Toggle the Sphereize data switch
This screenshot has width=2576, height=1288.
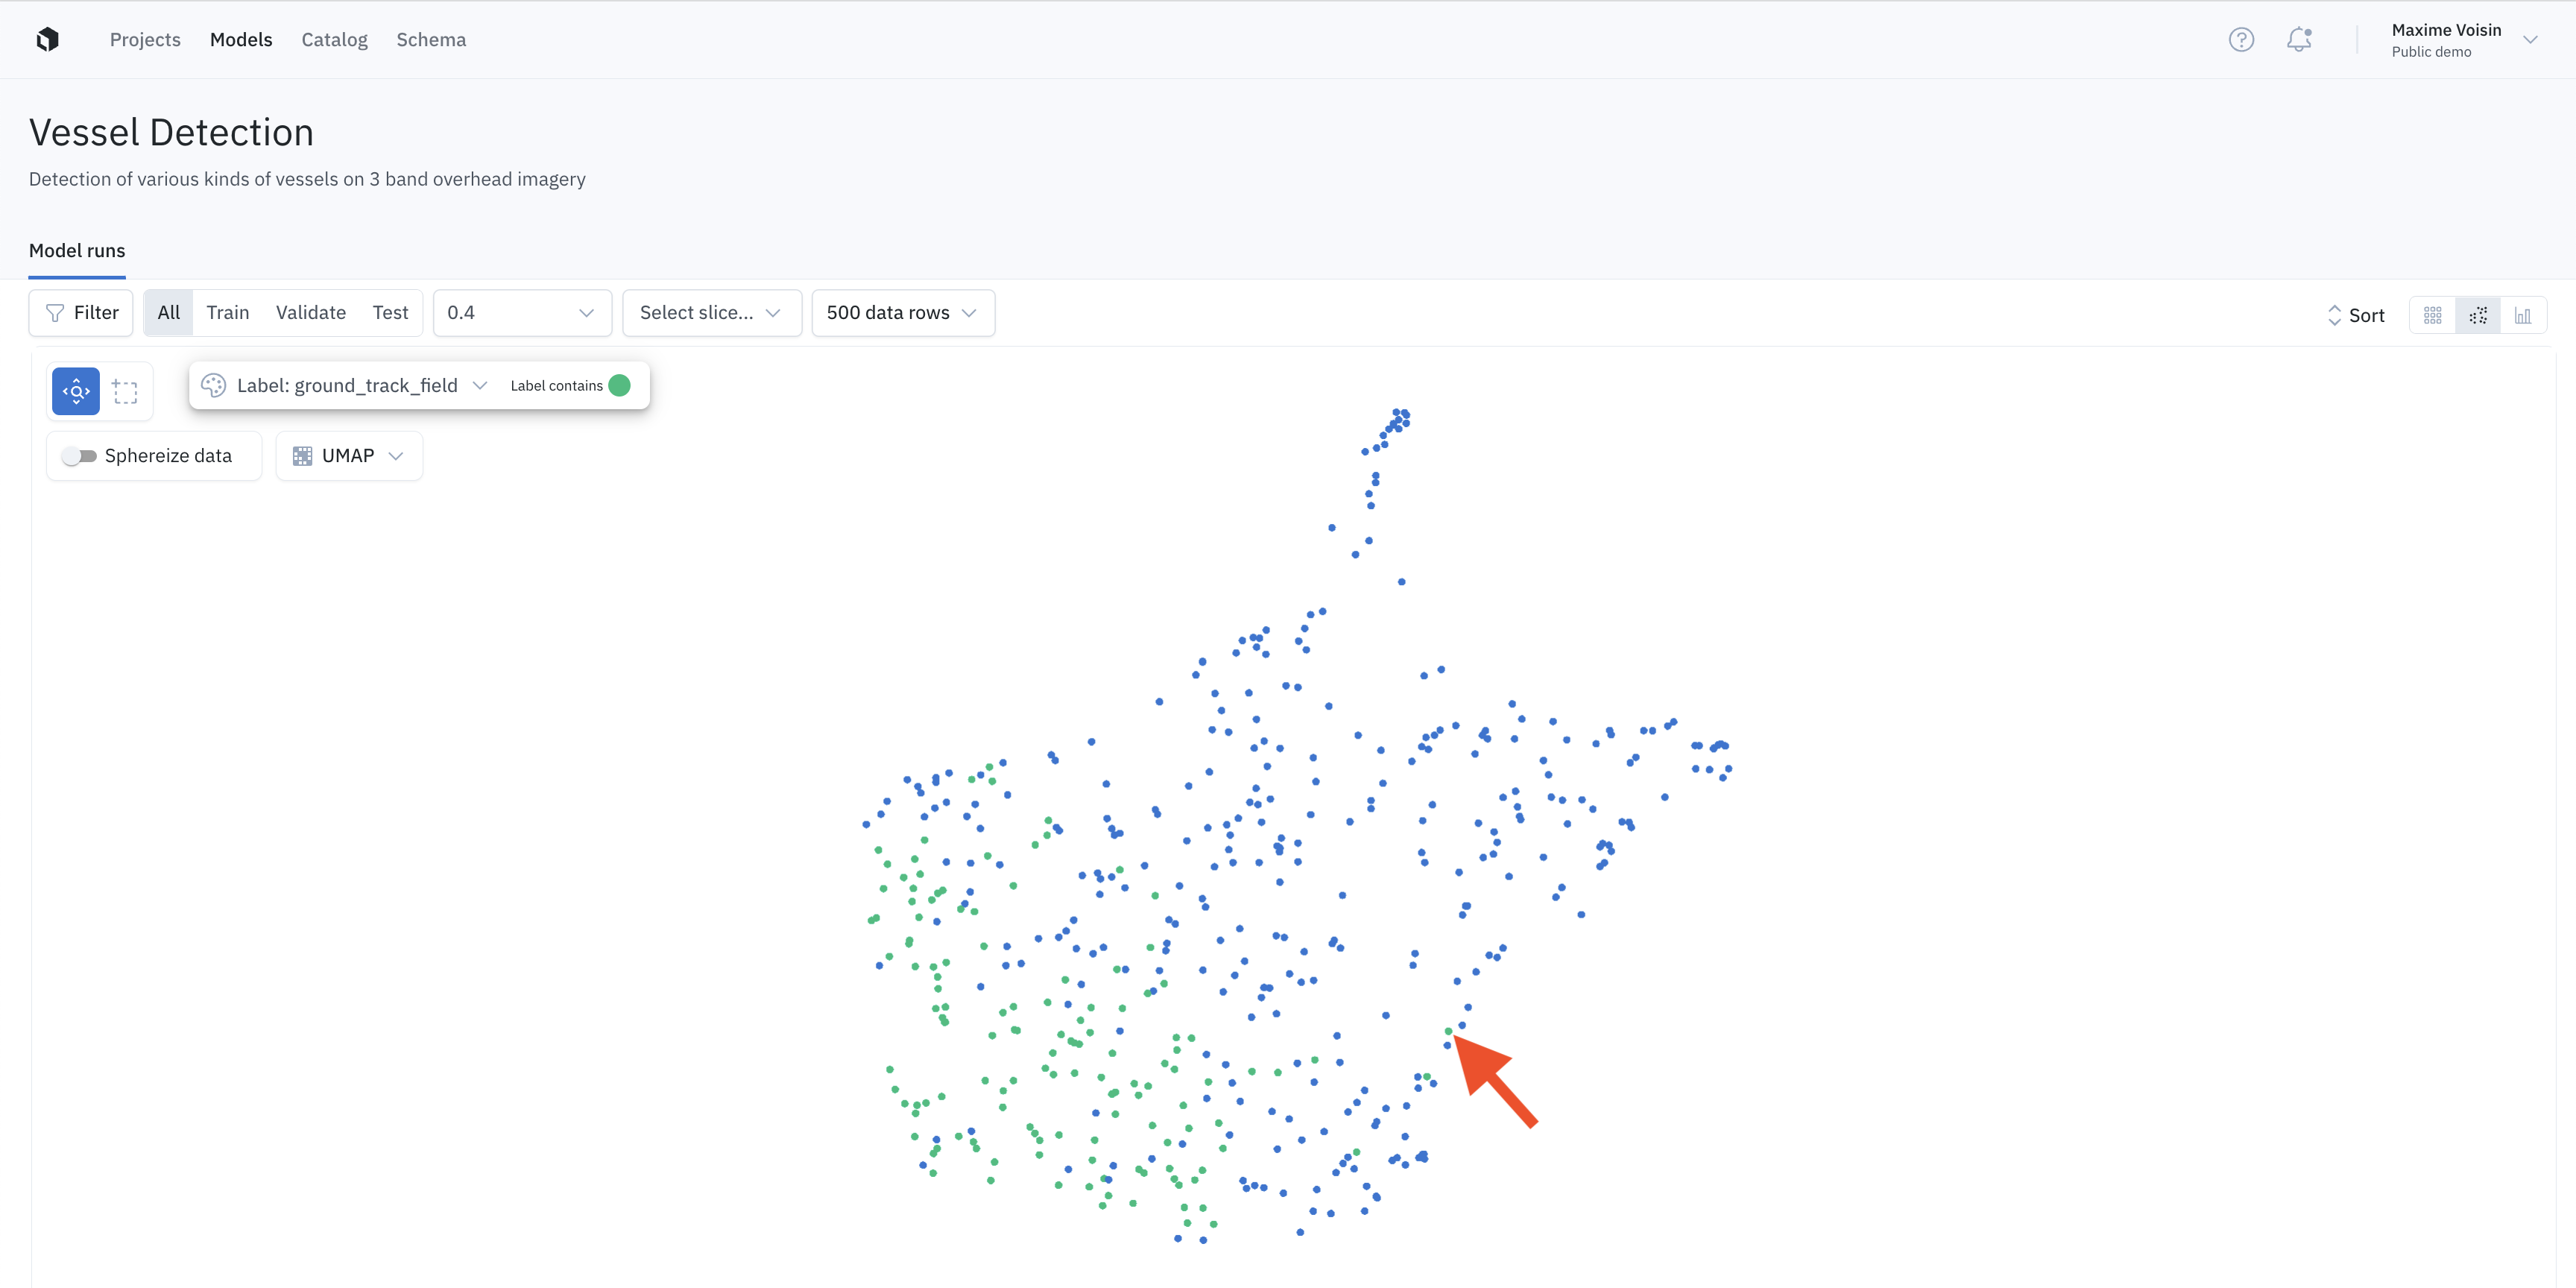coord(79,456)
